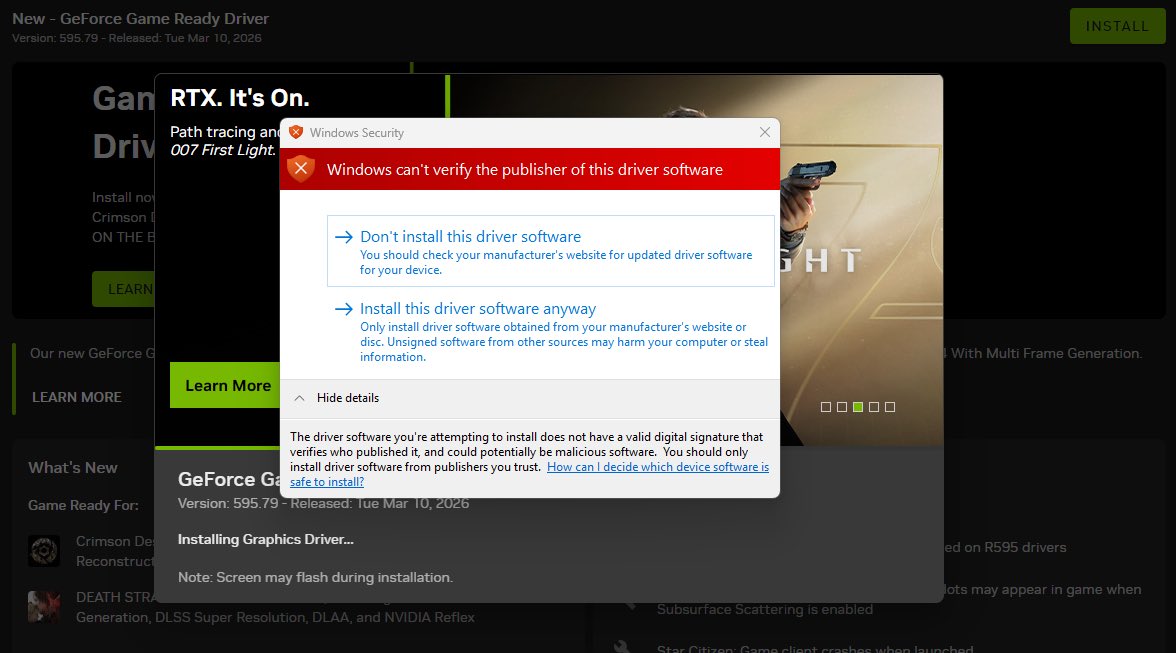Click the green INSTALL button in NVIDIA app

pos(1118,26)
